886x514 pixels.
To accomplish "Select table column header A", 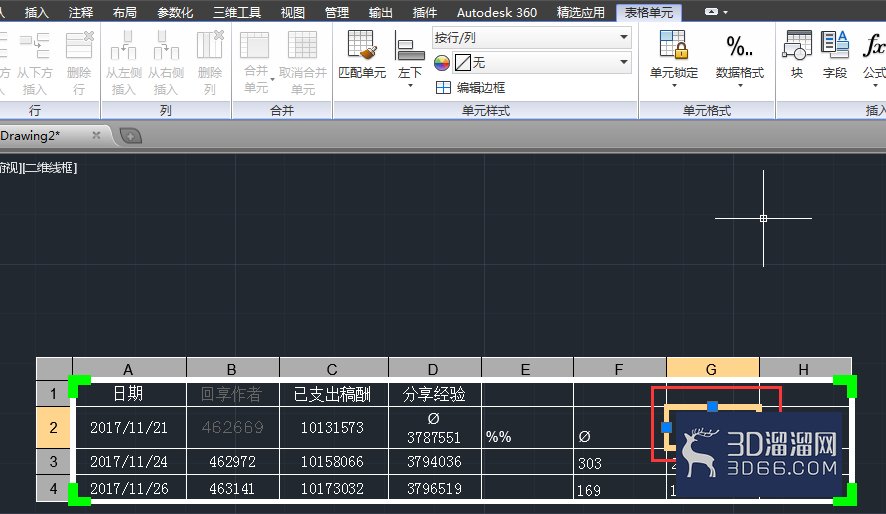I will (x=129, y=368).
